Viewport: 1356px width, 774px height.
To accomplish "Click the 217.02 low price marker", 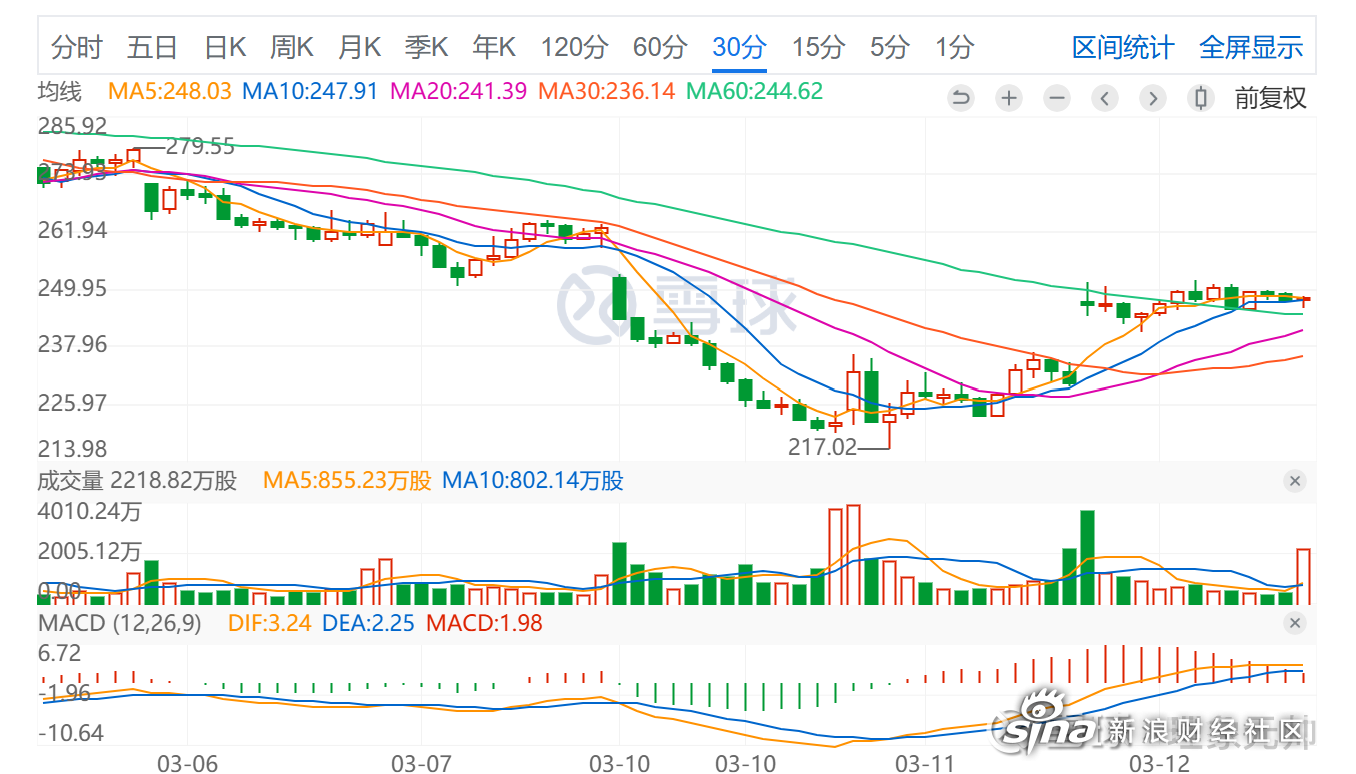I will pyautogui.click(x=822, y=447).
